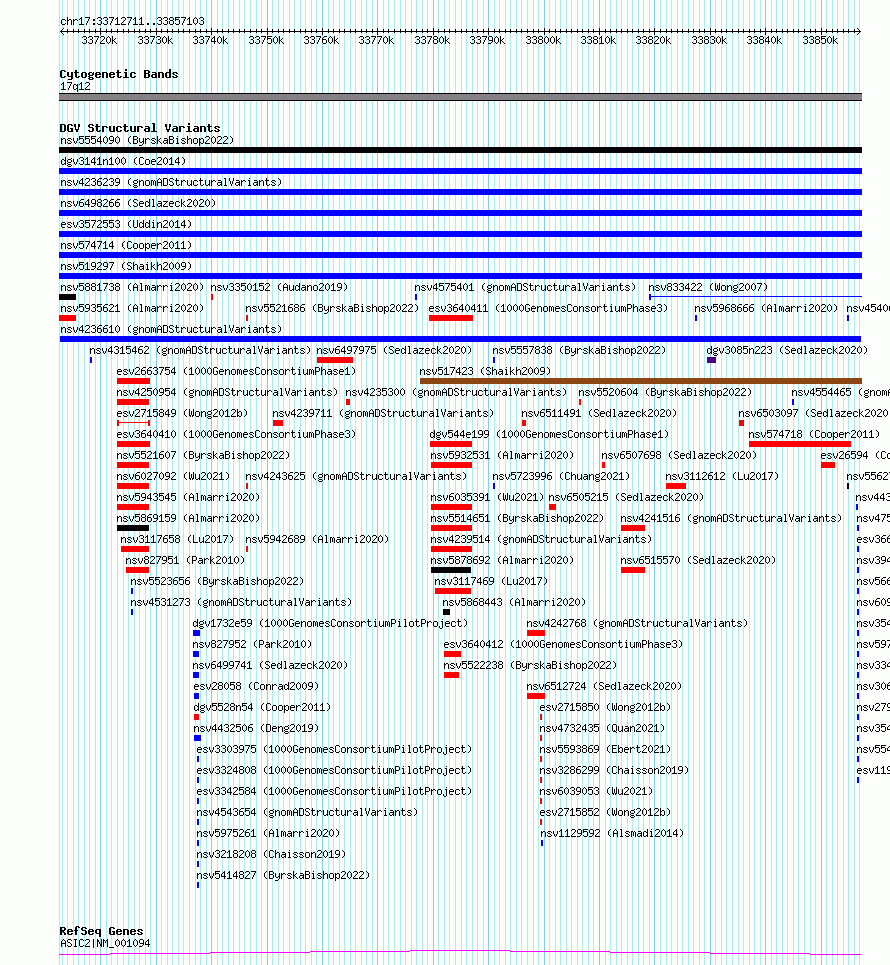Click nsv5521607 (ByrskaBishop2022) label
Image resolution: width=890 pixels, height=965 pixels.
203,455
